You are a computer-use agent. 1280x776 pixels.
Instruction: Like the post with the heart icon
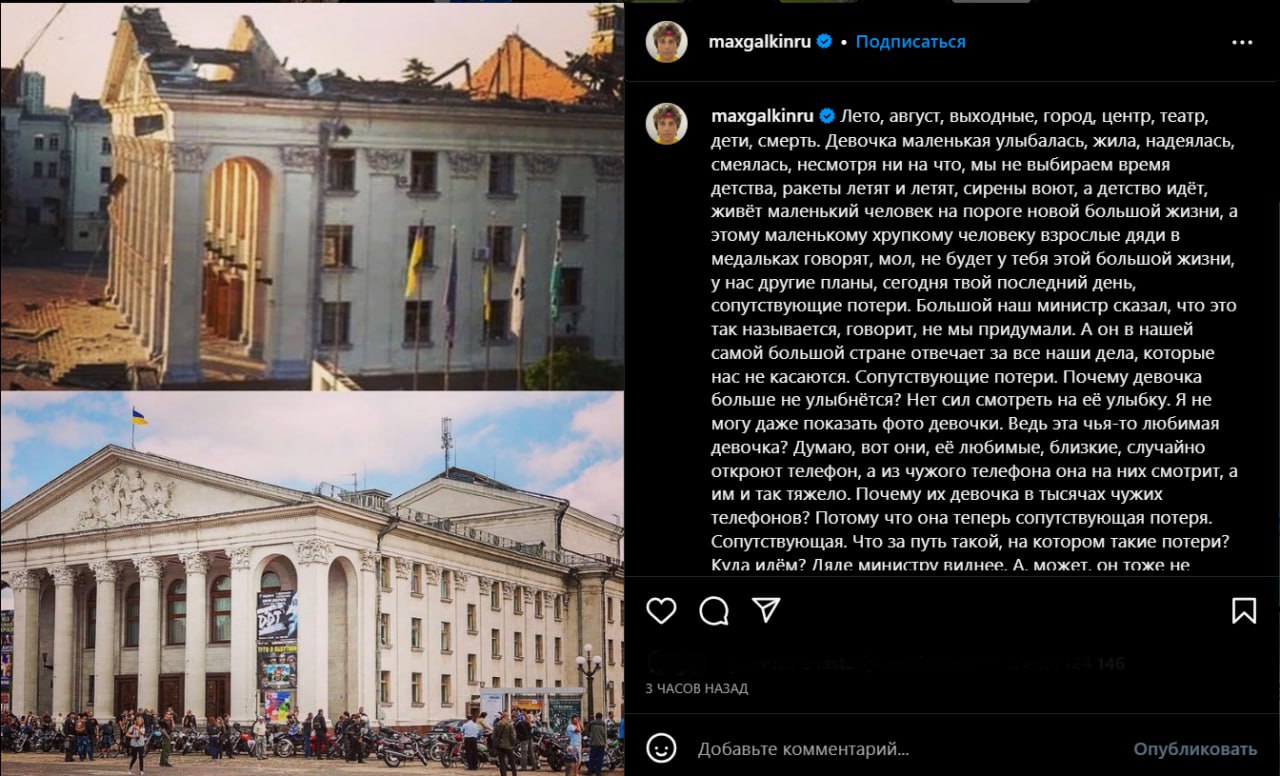pyautogui.click(x=661, y=610)
